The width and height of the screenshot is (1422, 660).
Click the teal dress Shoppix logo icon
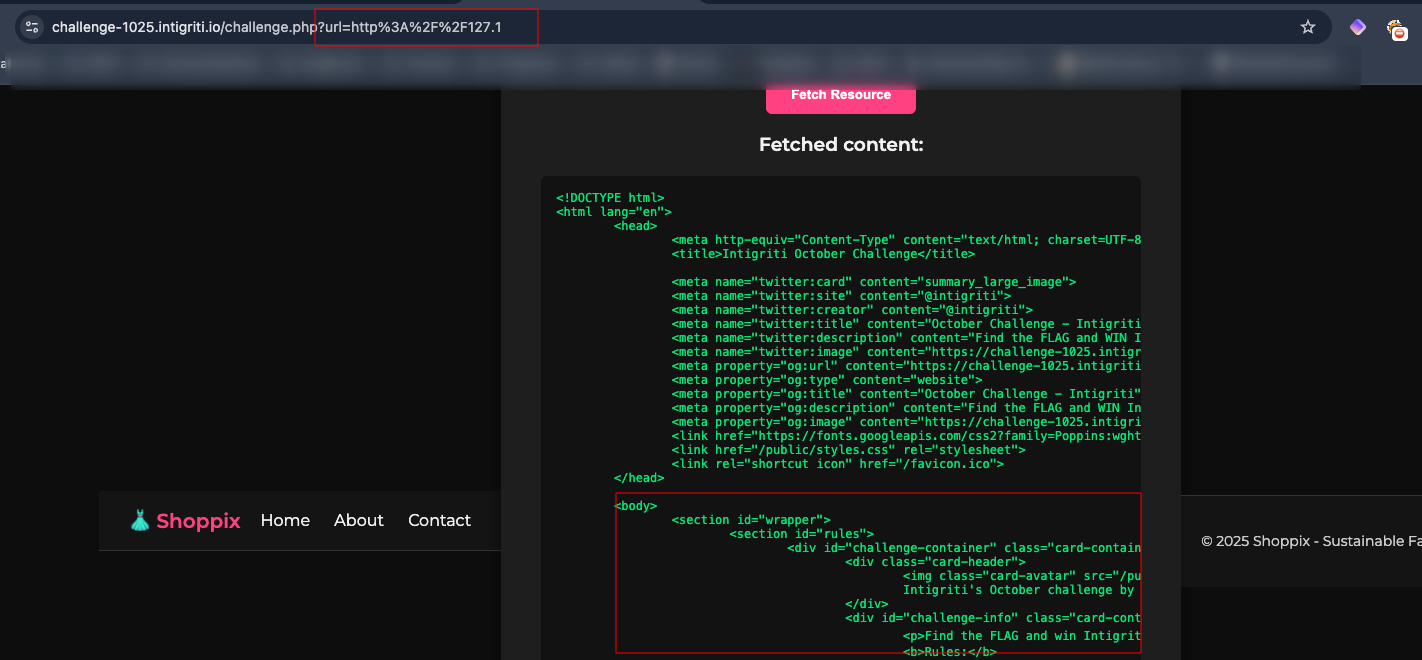140,520
